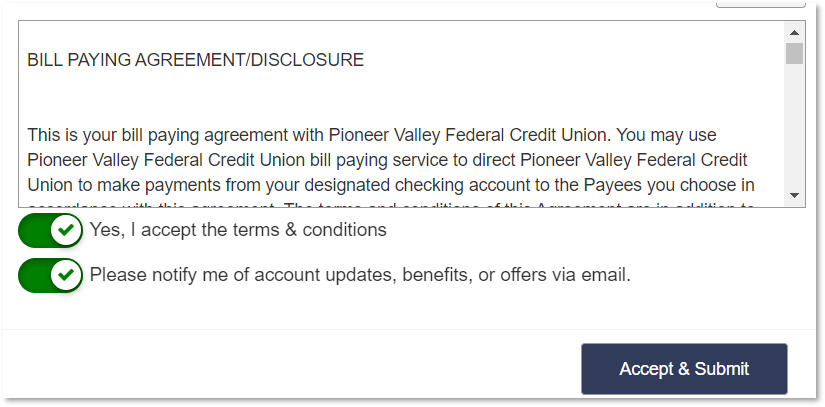
Task: Click the scrollbar track below the thumb
Action: 794,126
